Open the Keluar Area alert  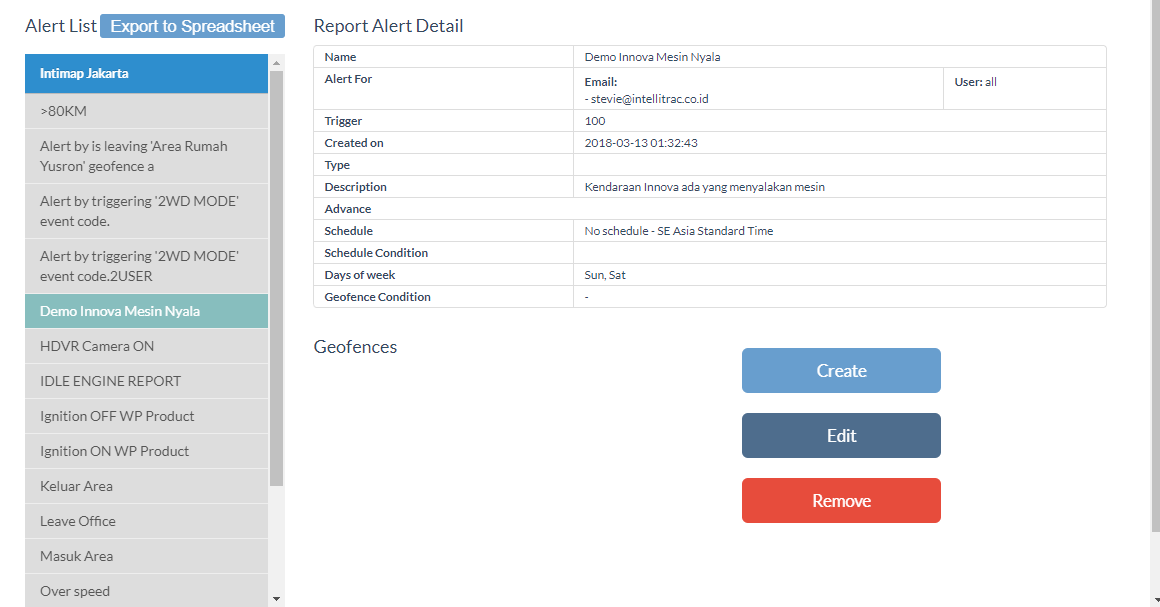pyautogui.click(x=146, y=486)
